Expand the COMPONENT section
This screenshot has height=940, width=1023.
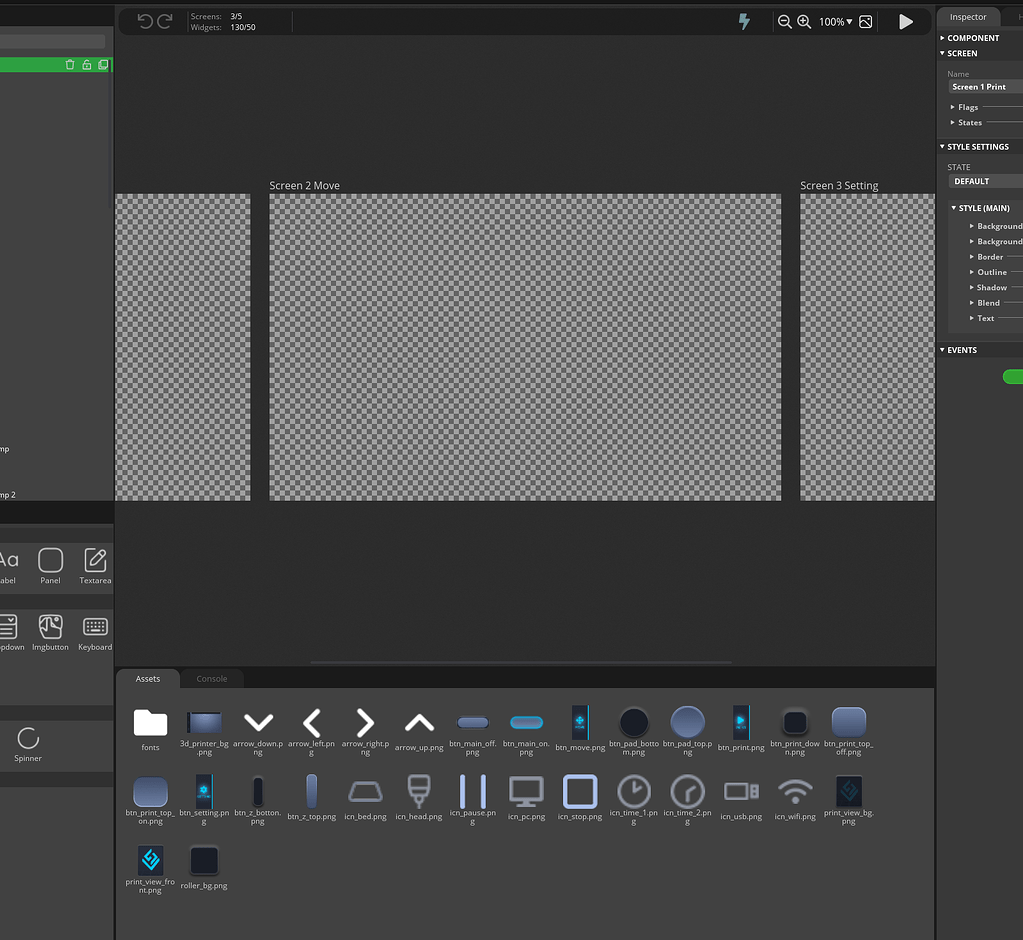point(972,38)
